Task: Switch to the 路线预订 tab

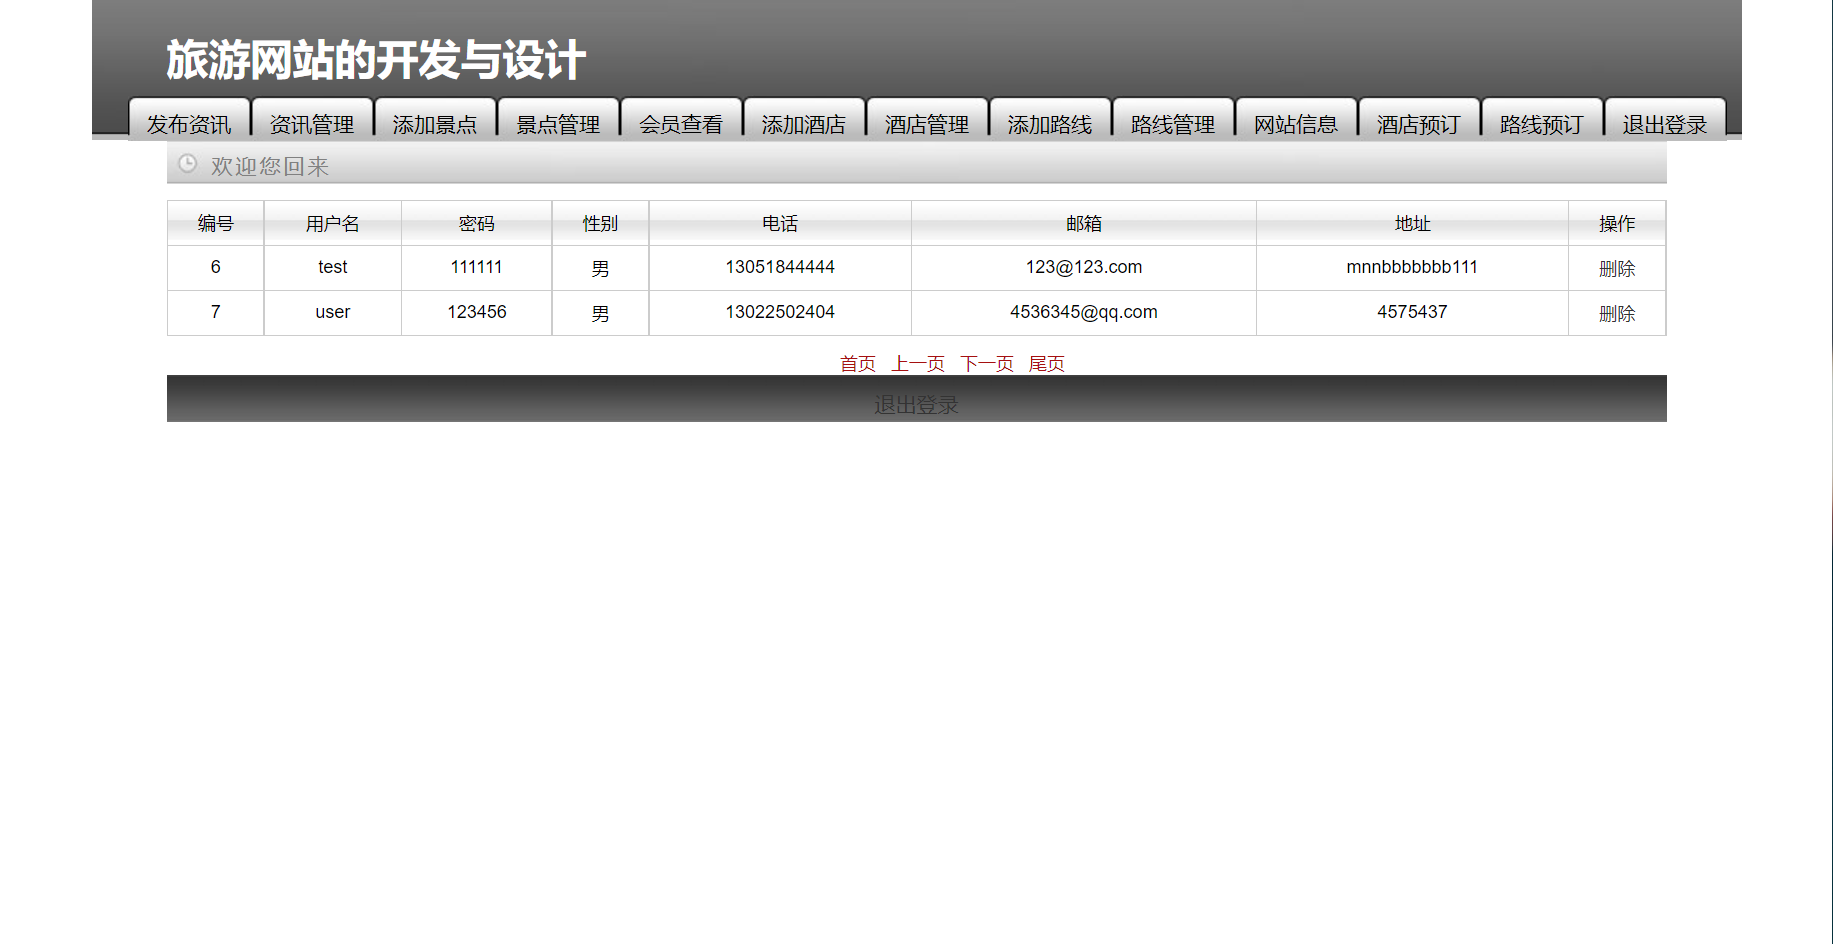Action: [1542, 119]
